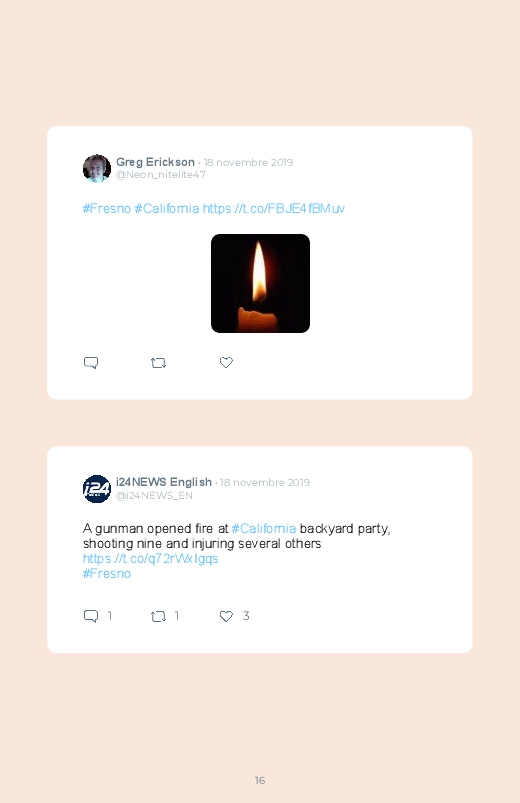Like the i24NEWS English tweet

[226, 616]
